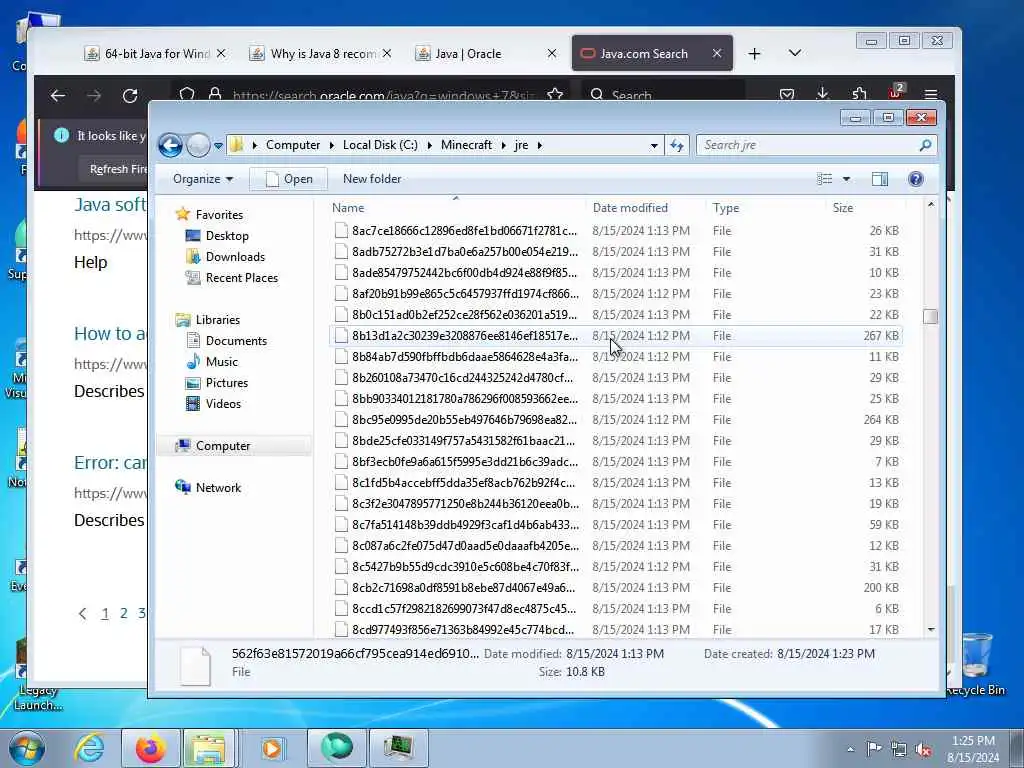The image size is (1024, 768).
Task: Click the Search jre input field
Action: [808, 145]
